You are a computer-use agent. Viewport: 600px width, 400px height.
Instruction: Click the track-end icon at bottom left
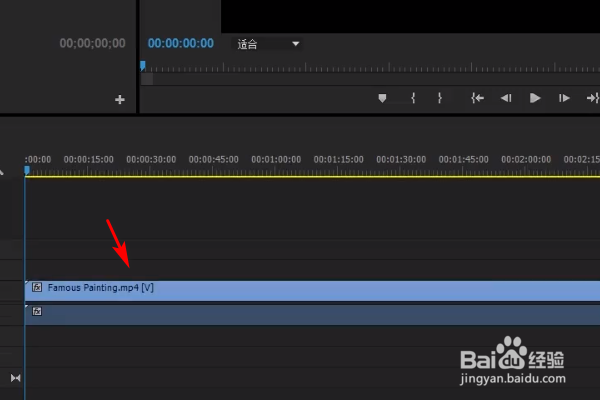tap(16, 378)
